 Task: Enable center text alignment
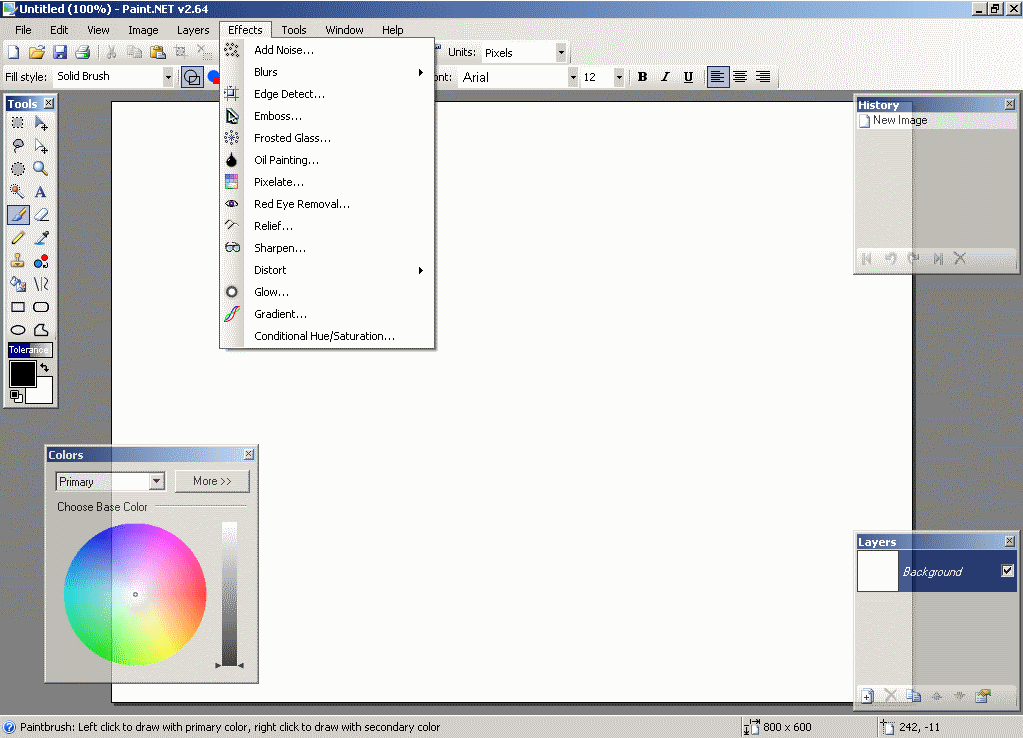(x=740, y=77)
